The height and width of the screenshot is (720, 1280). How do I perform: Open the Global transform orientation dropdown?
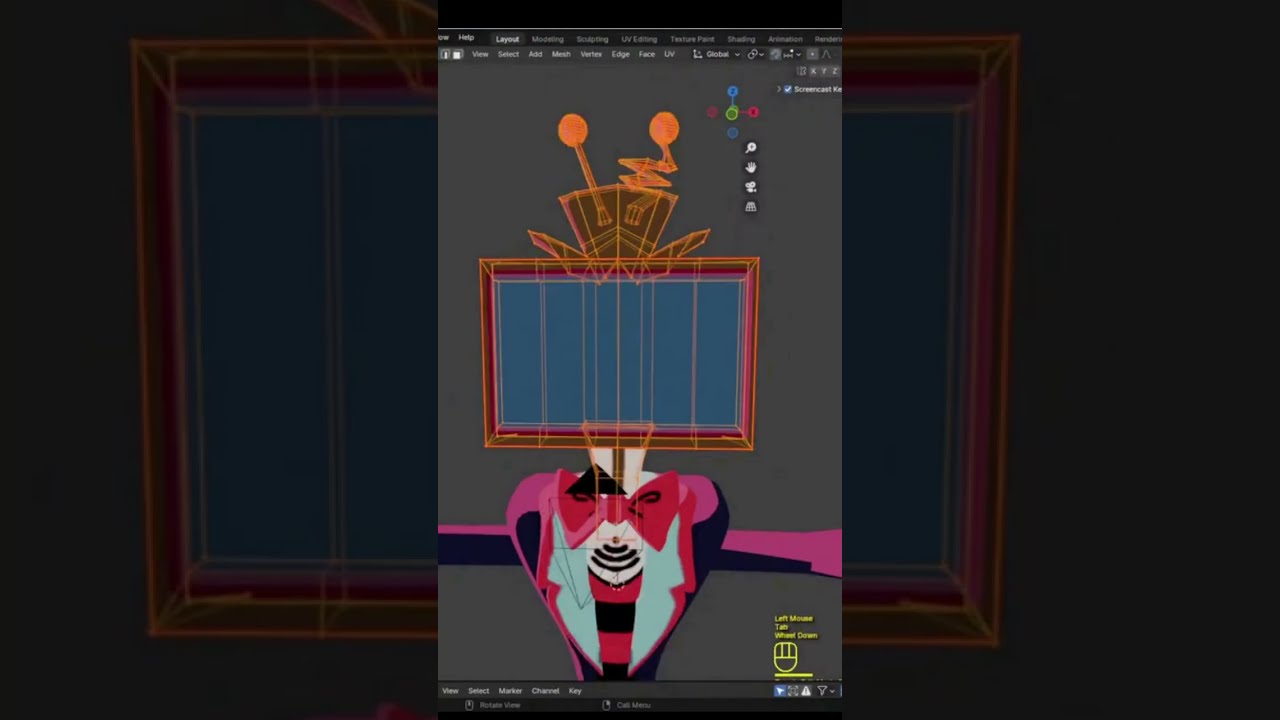(717, 54)
